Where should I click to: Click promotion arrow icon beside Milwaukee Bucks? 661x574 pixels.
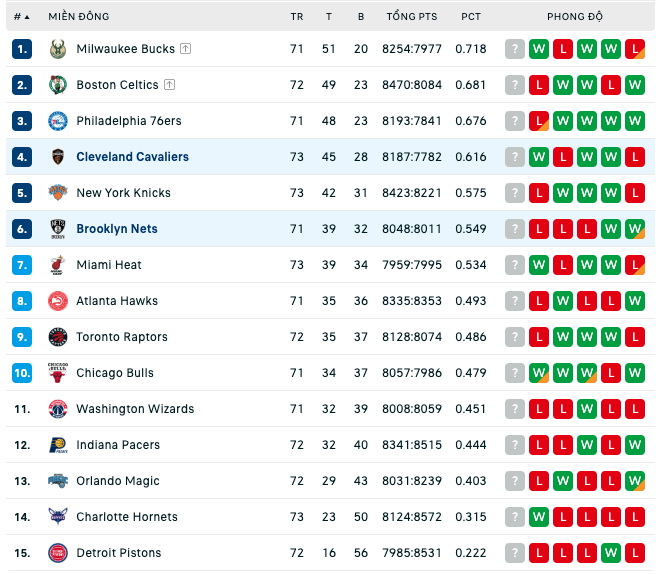(185, 49)
